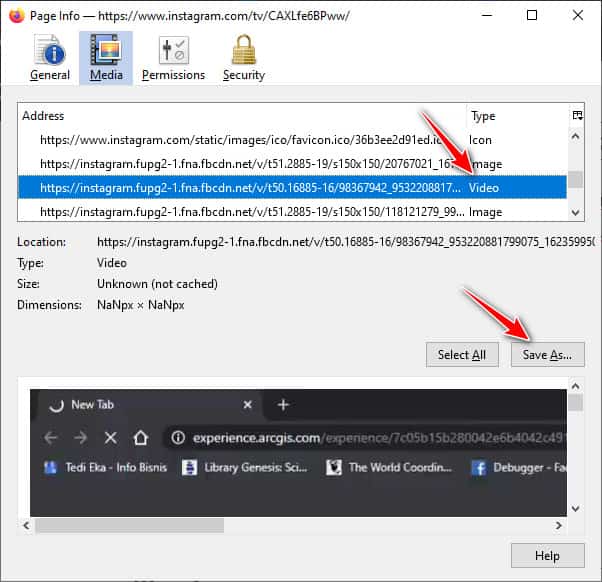Select the highlighted Video address row
The height and width of the screenshot is (582, 602).
292,188
